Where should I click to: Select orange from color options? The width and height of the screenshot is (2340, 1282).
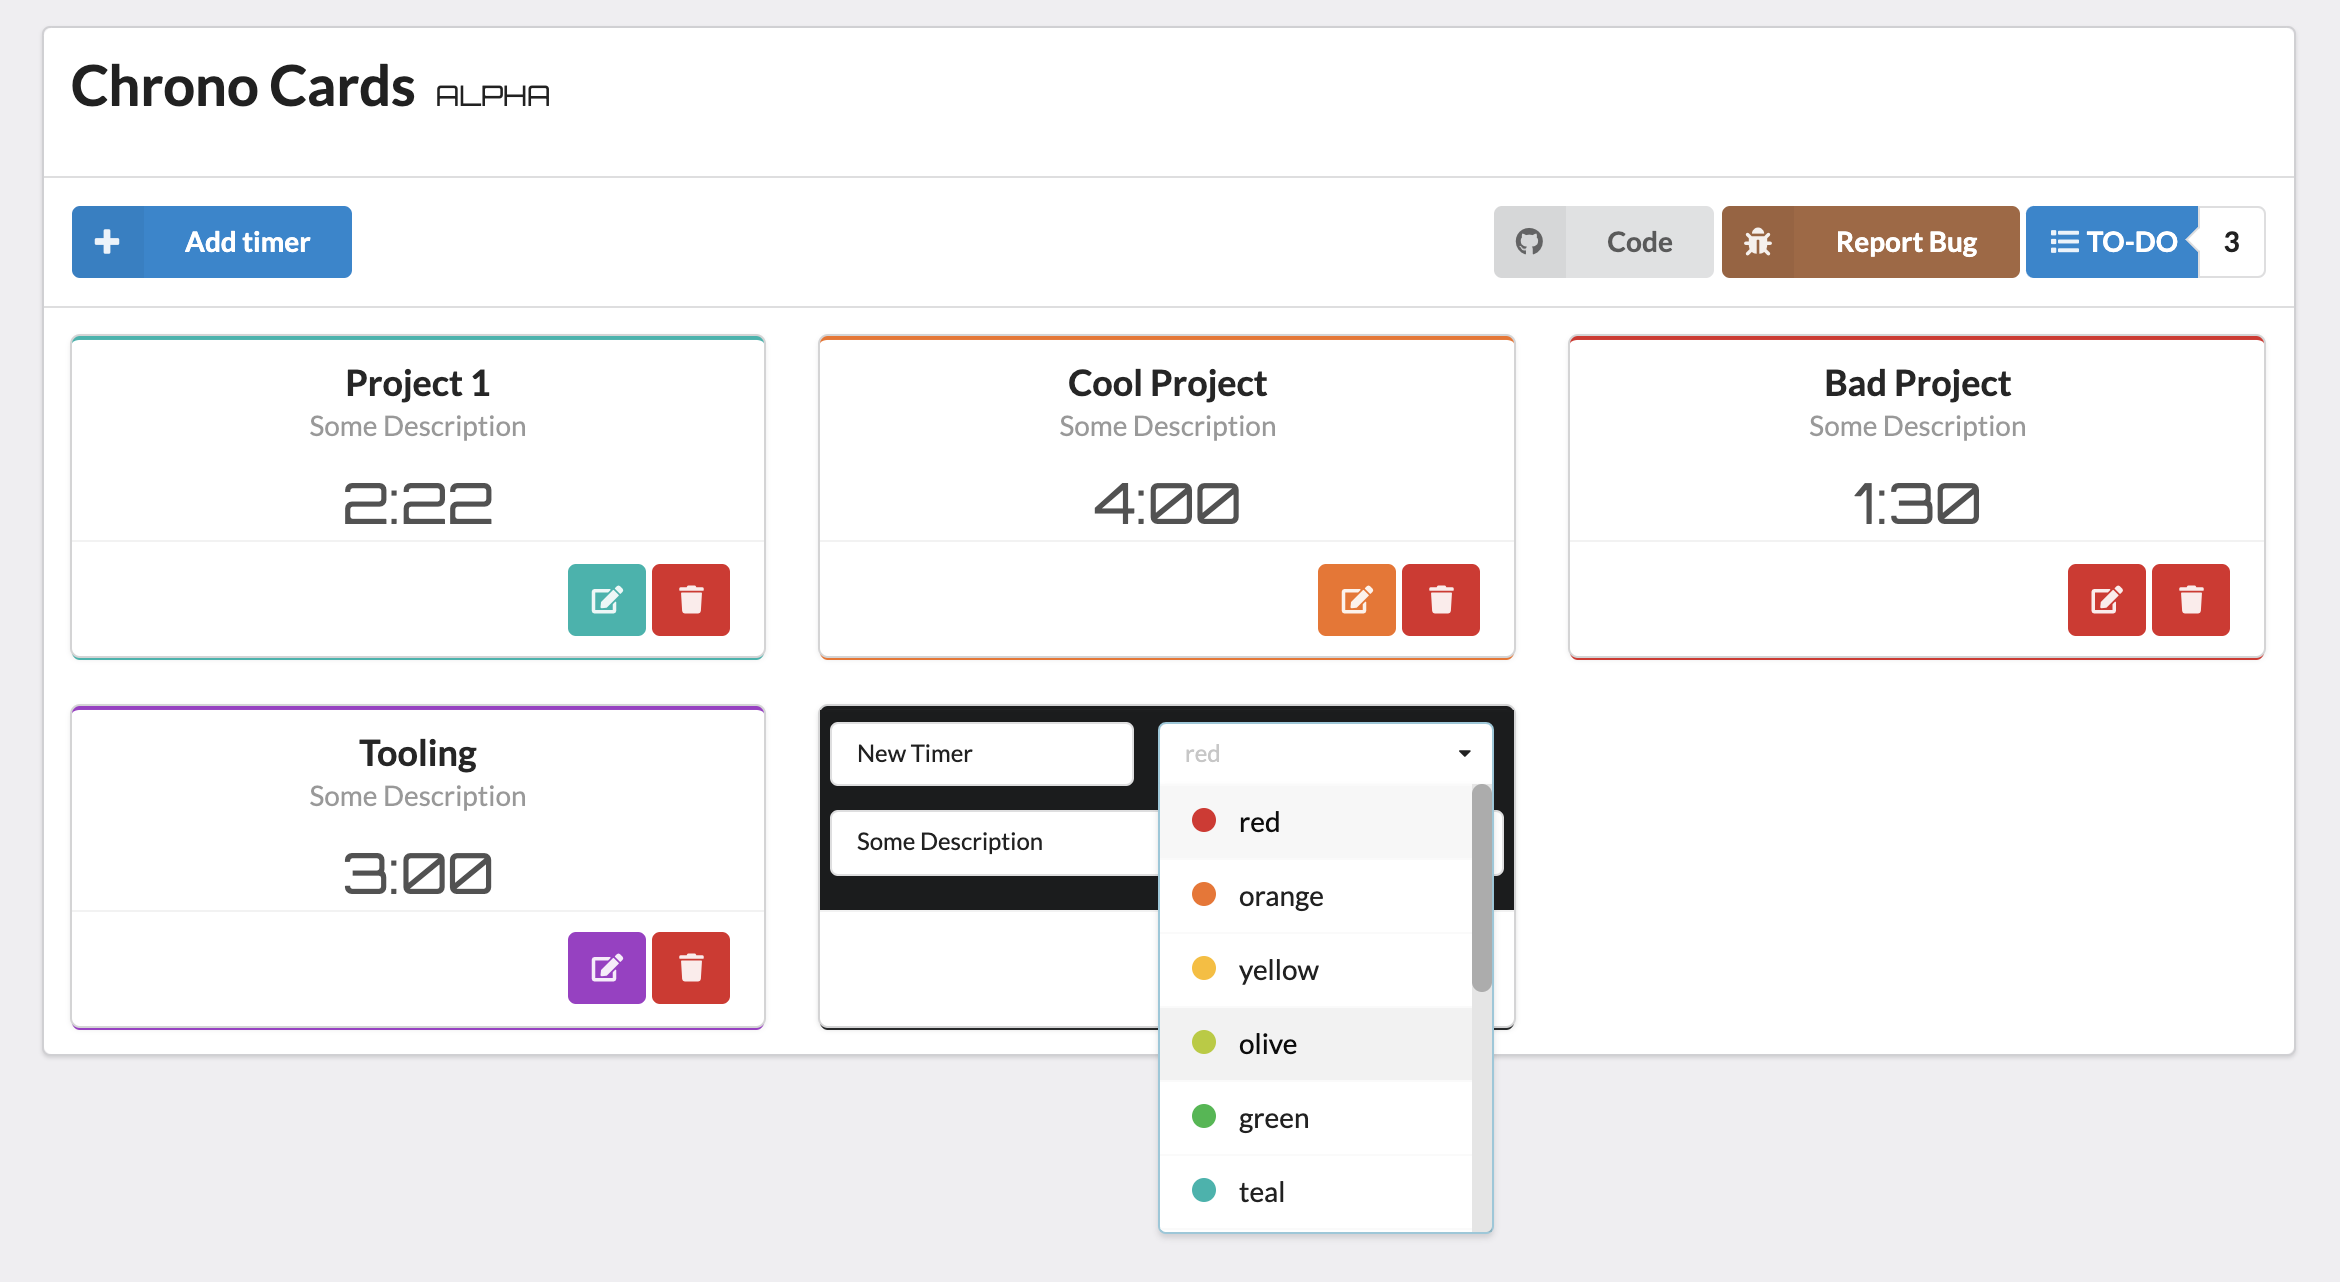pyautogui.click(x=1278, y=894)
